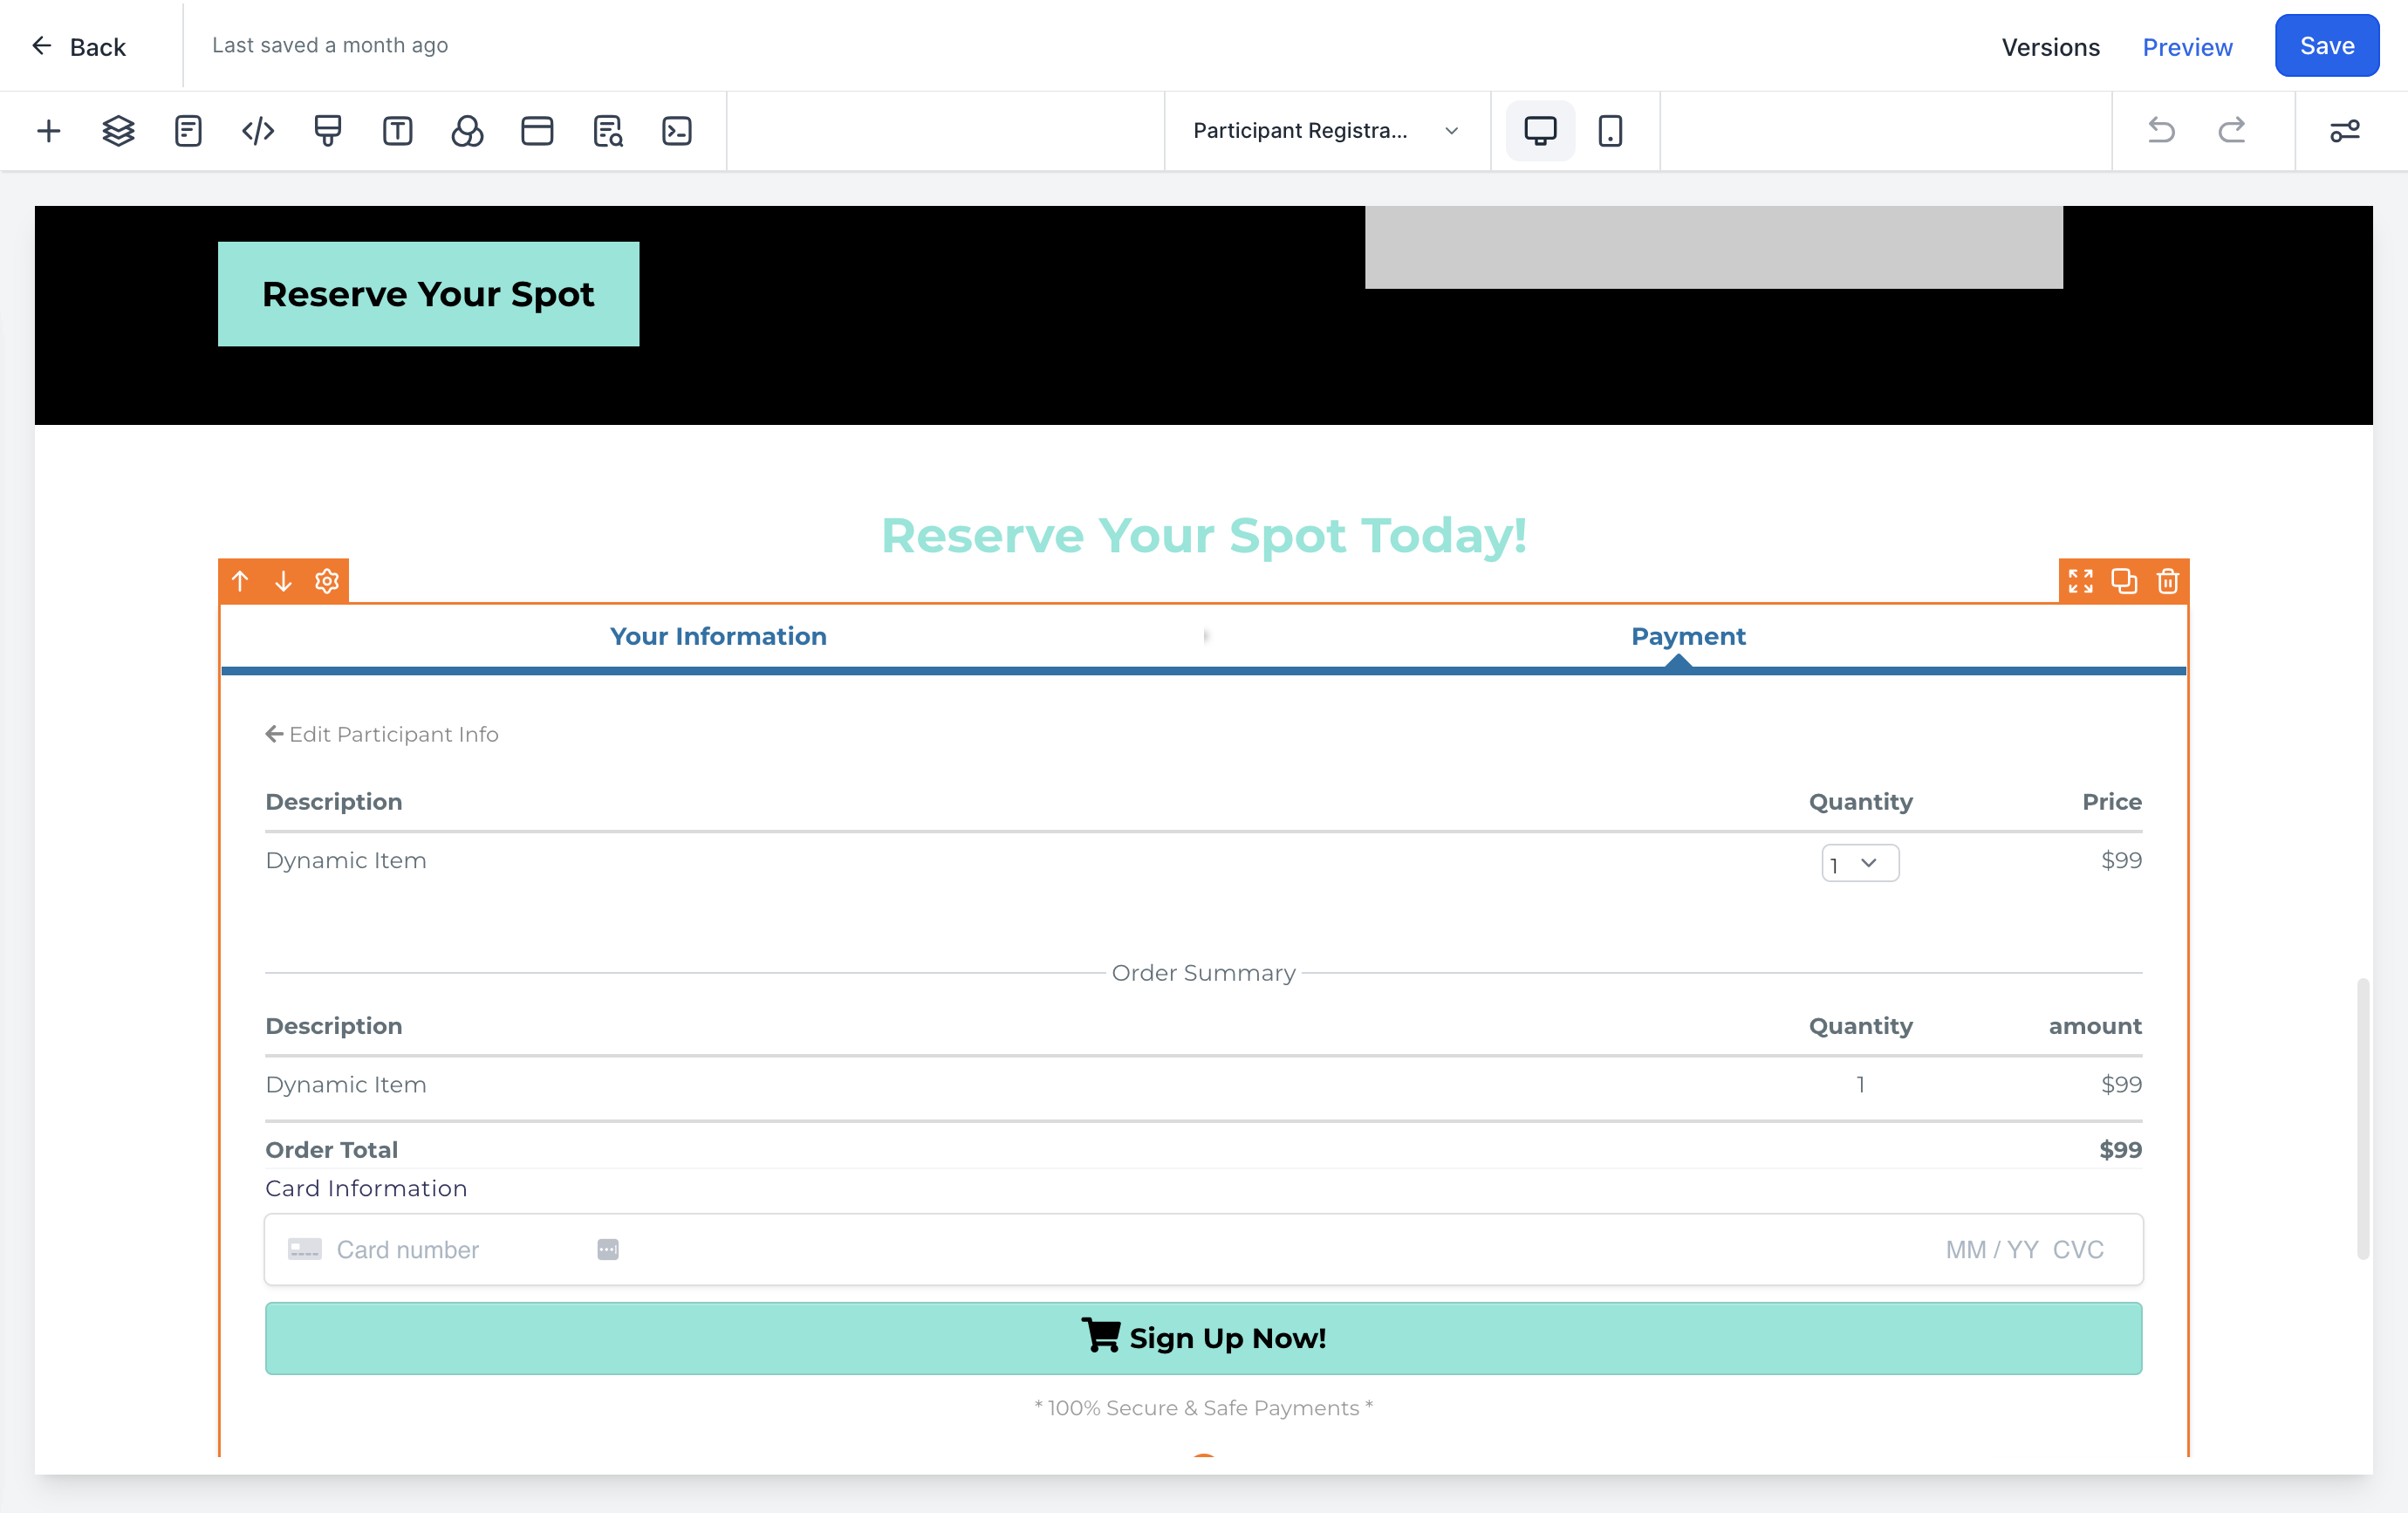The image size is (2408, 1513).
Task: Click the expand corners icon on element
Action: 2081,581
